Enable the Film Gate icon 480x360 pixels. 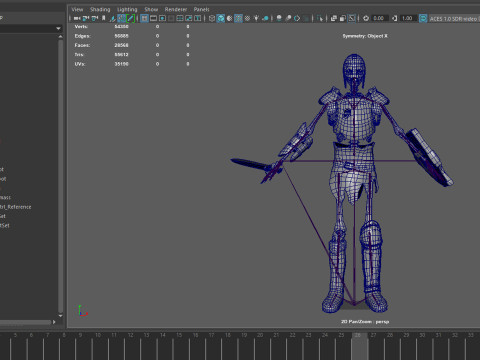click(153, 18)
